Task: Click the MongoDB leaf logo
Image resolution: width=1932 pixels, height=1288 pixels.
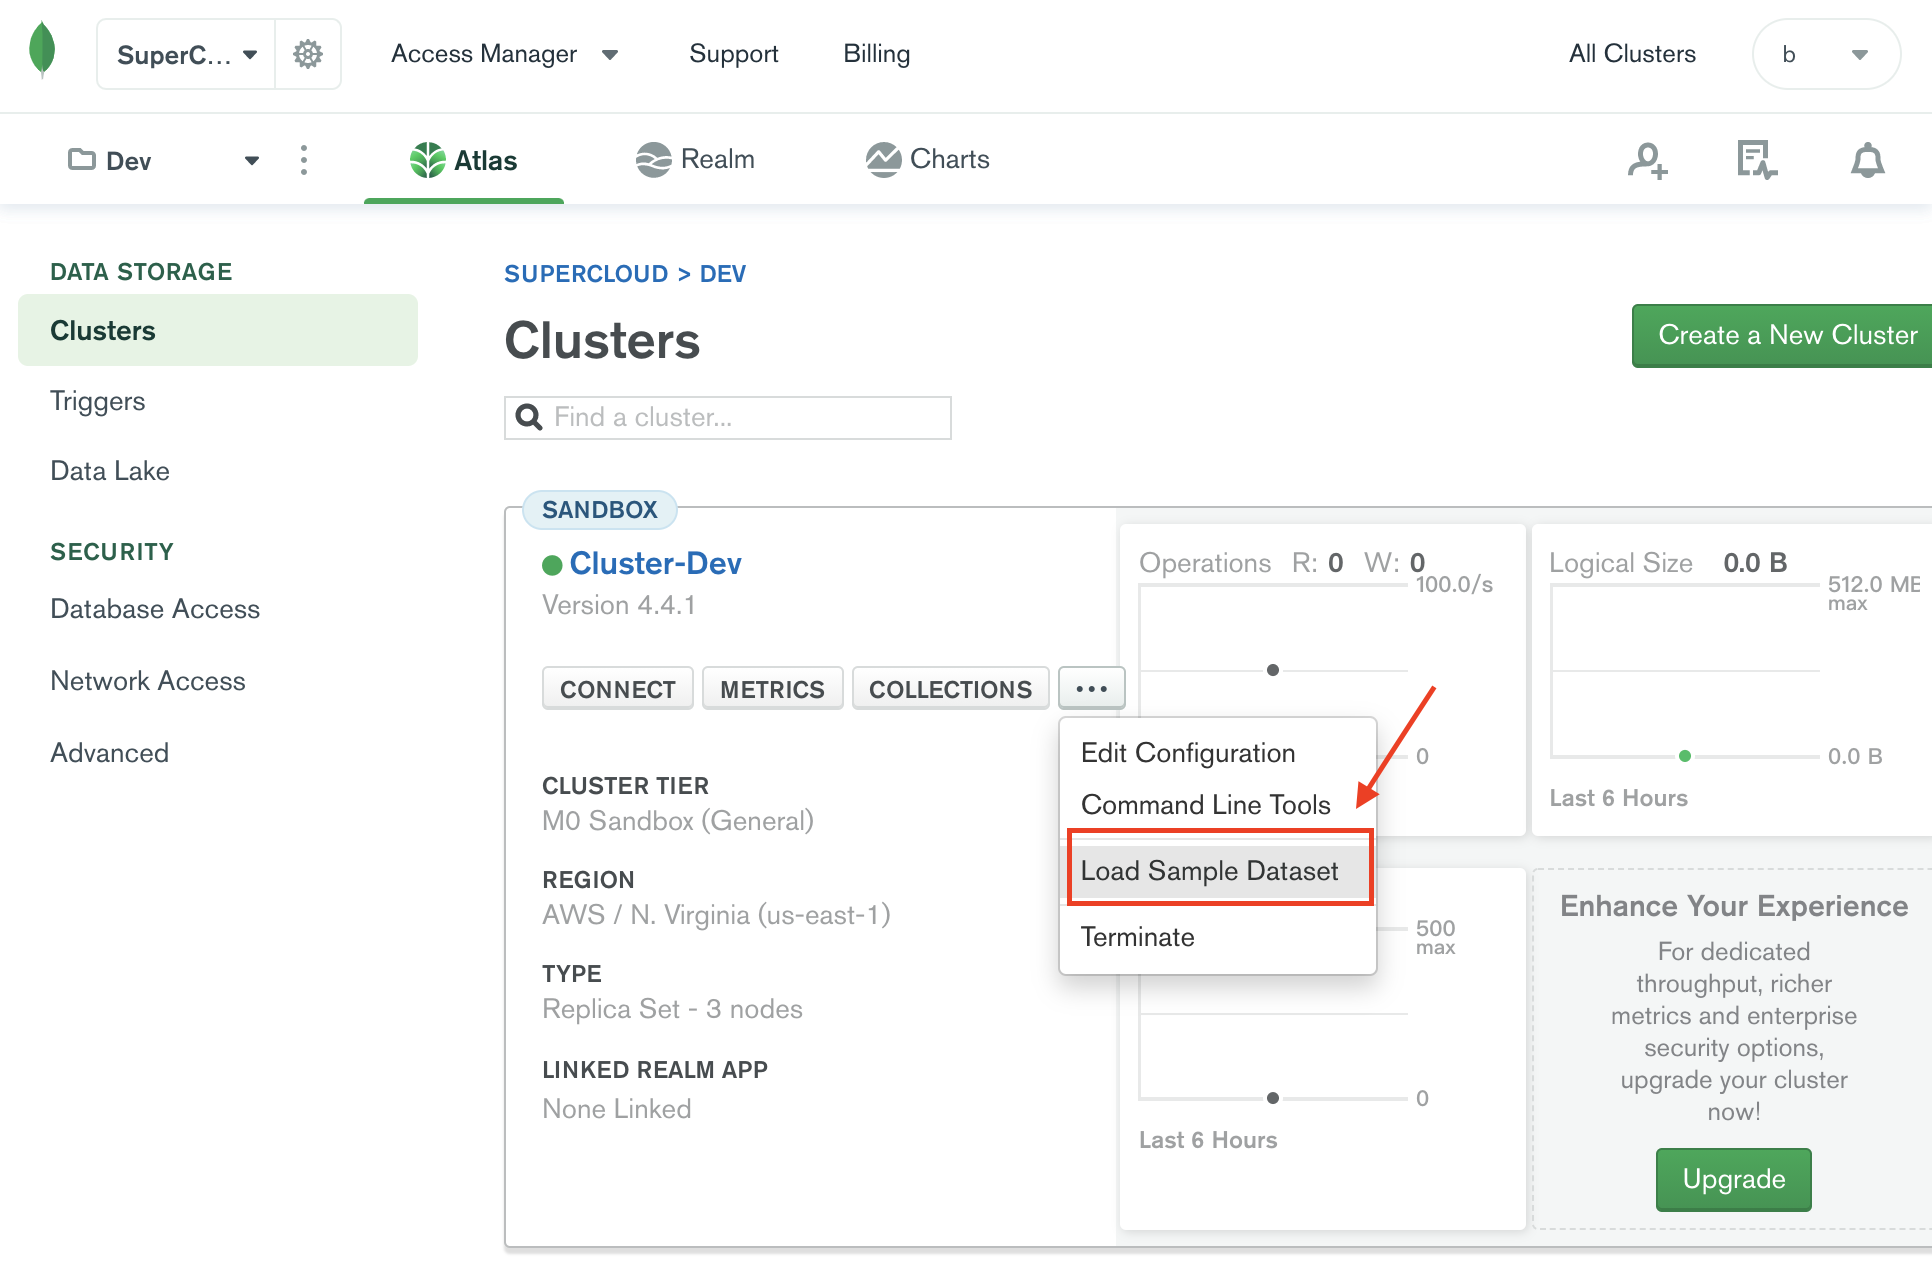Action: [x=42, y=50]
